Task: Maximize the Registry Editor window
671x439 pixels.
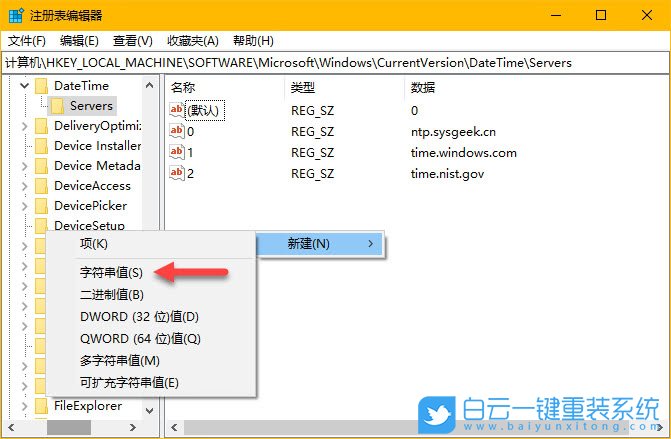Action: tap(601, 15)
